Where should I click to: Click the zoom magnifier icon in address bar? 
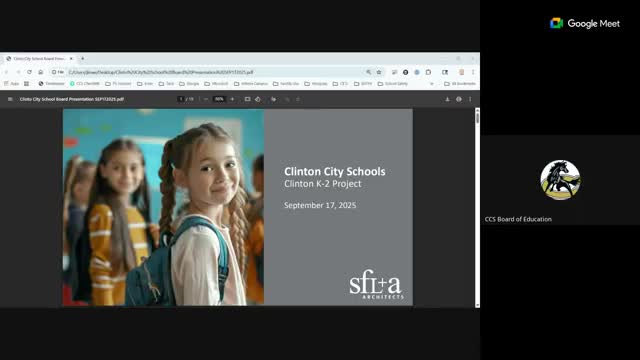coord(368,72)
